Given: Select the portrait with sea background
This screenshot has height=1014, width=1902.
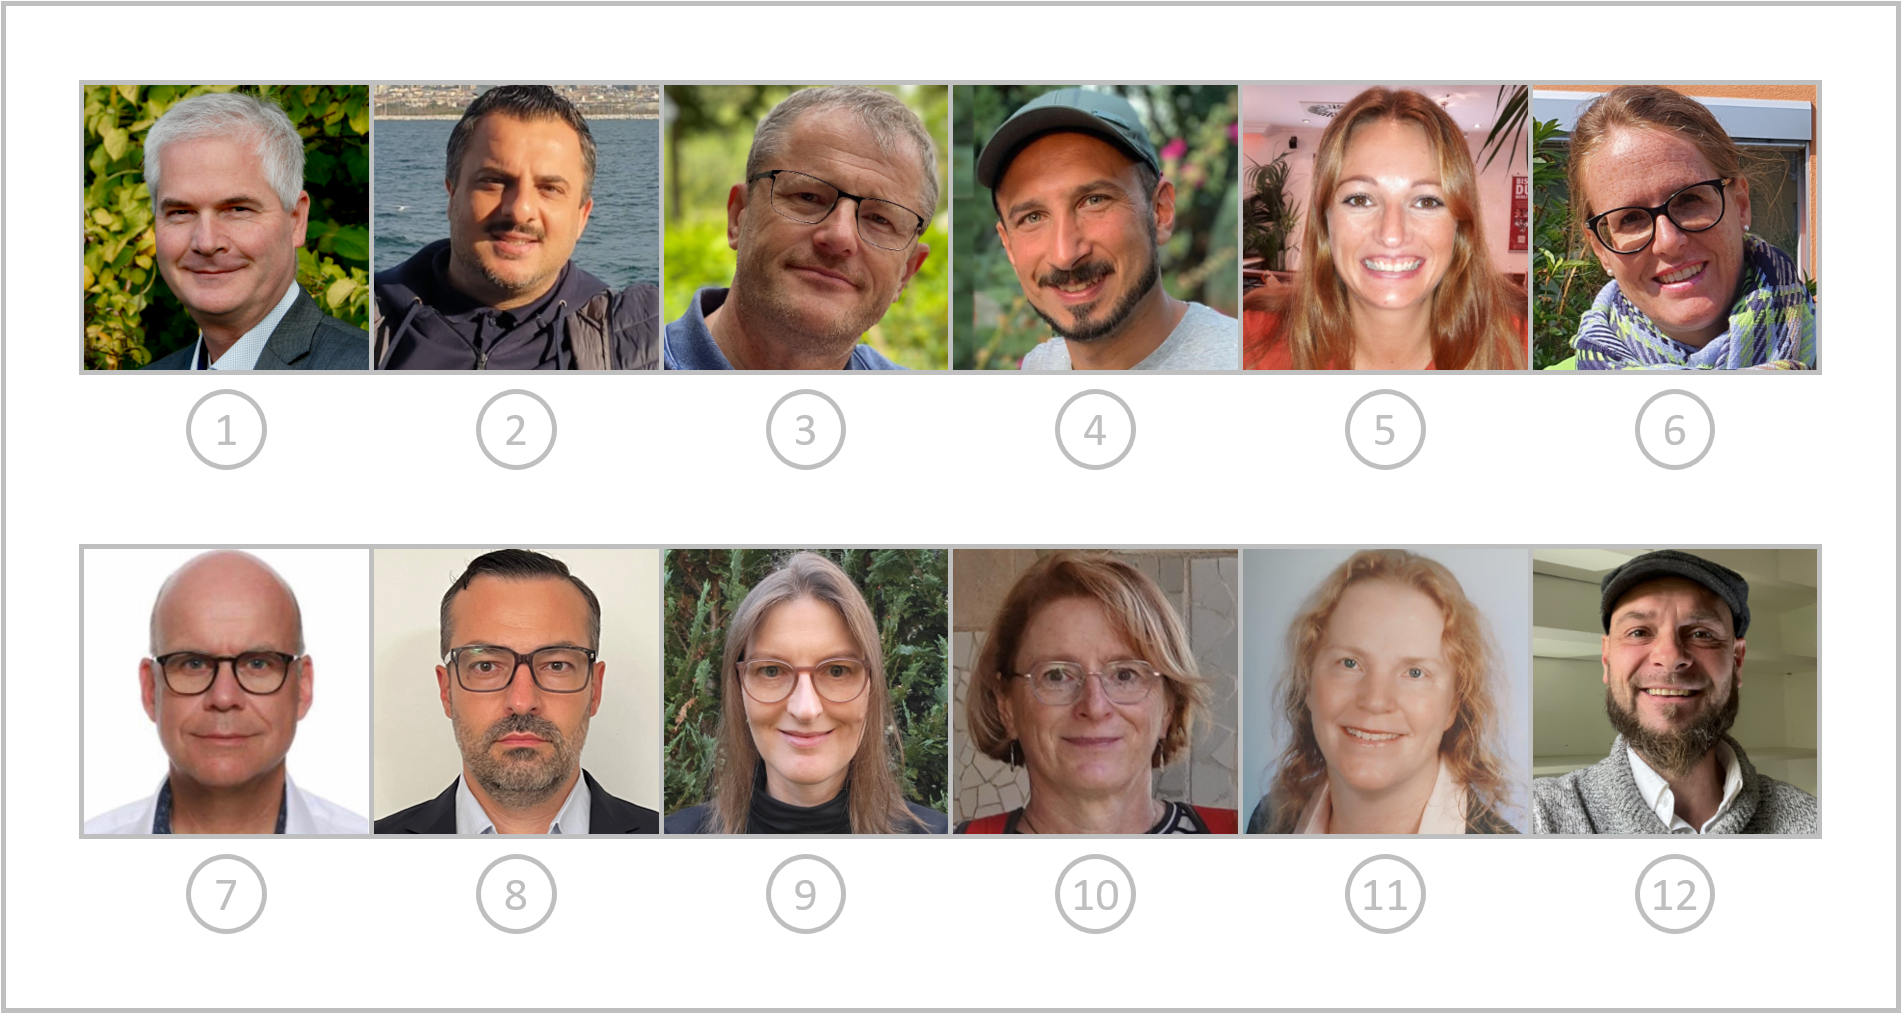Looking at the screenshot, I should pyautogui.click(x=516, y=227).
